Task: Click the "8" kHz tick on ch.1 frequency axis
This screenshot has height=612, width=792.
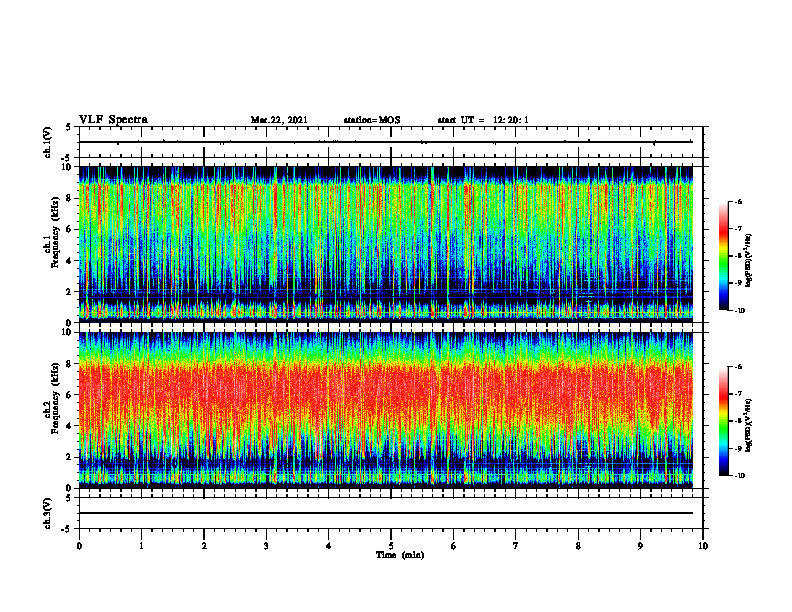Action: click(x=70, y=198)
